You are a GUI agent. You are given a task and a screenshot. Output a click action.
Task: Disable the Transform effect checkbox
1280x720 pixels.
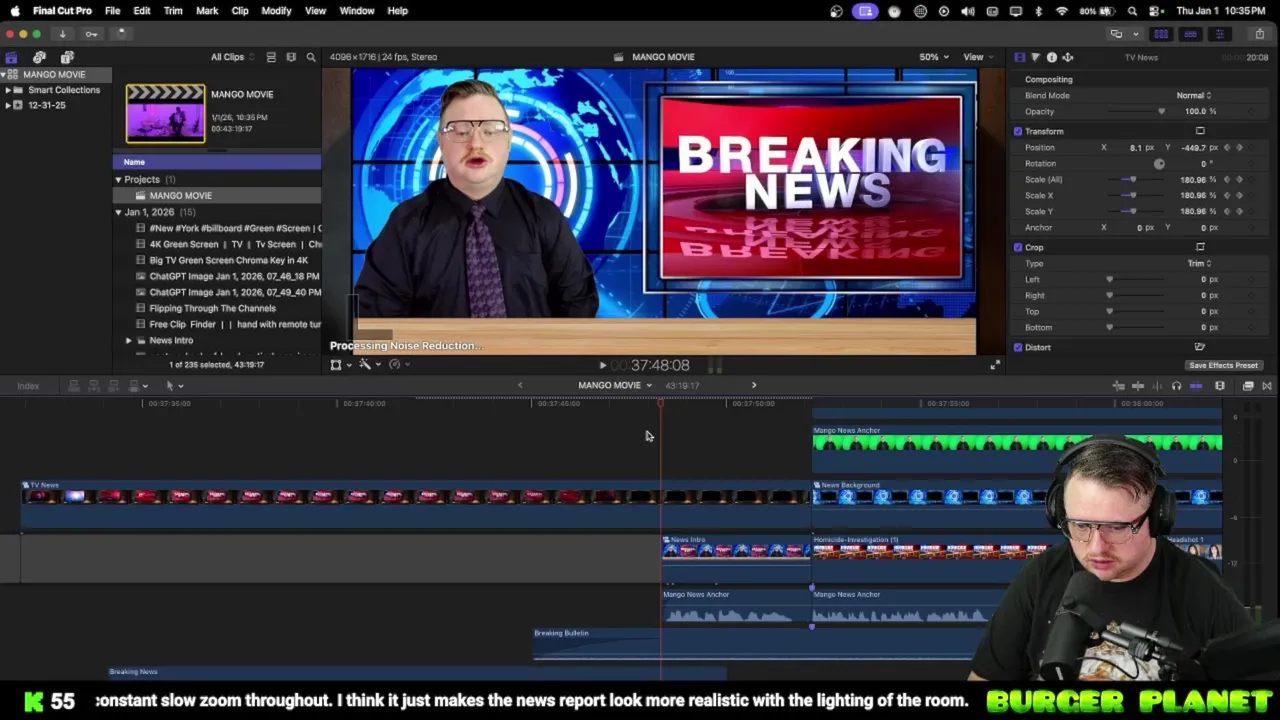pyautogui.click(x=1018, y=131)
